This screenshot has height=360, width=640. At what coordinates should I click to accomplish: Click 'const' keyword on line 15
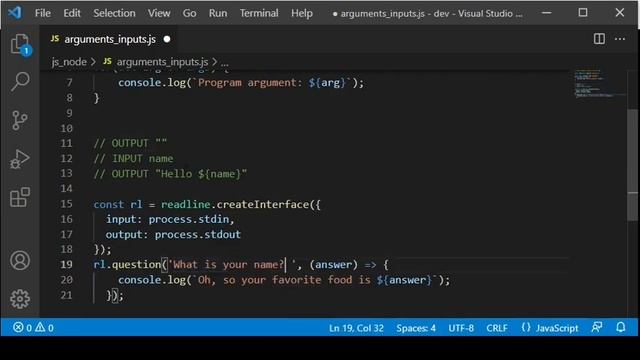tap(109, 204)
